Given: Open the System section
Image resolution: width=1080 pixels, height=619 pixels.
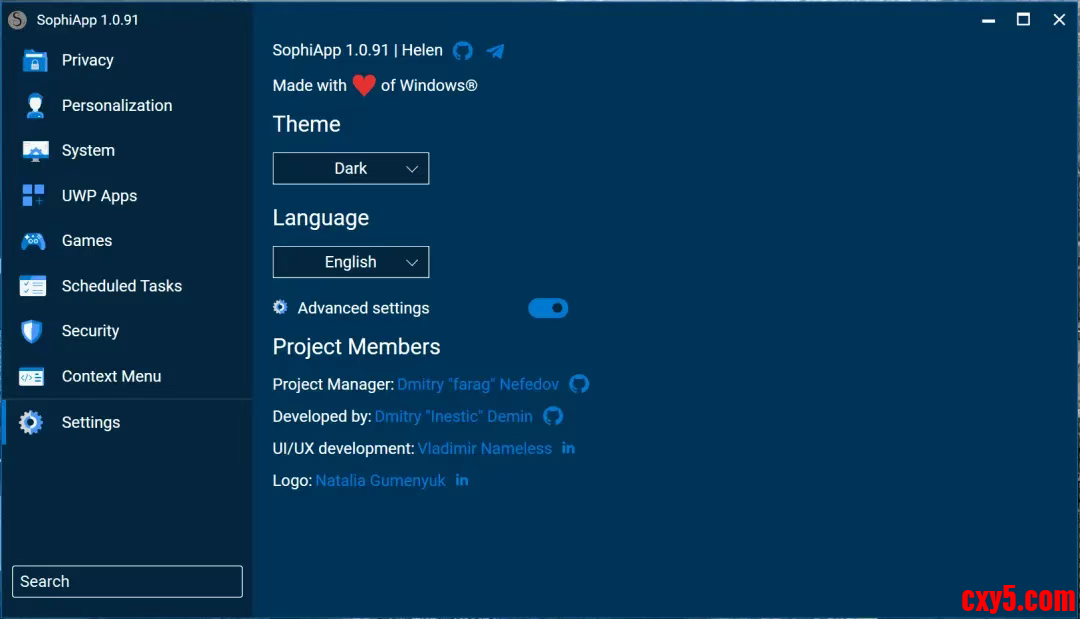Looking at the screenshot, I should coord(88,151).
